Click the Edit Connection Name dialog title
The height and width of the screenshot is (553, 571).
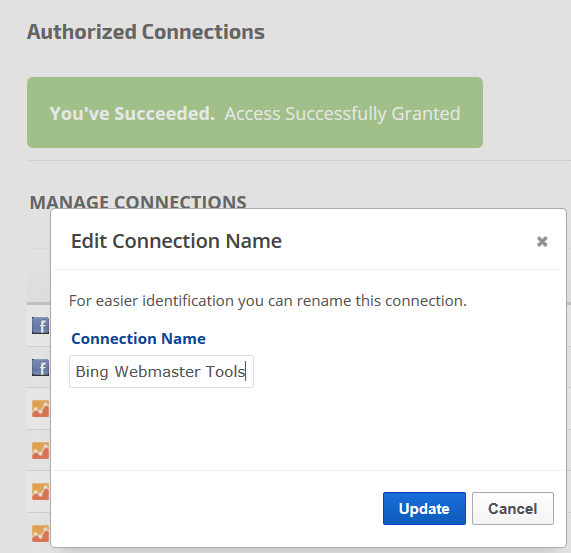[176, 241]
